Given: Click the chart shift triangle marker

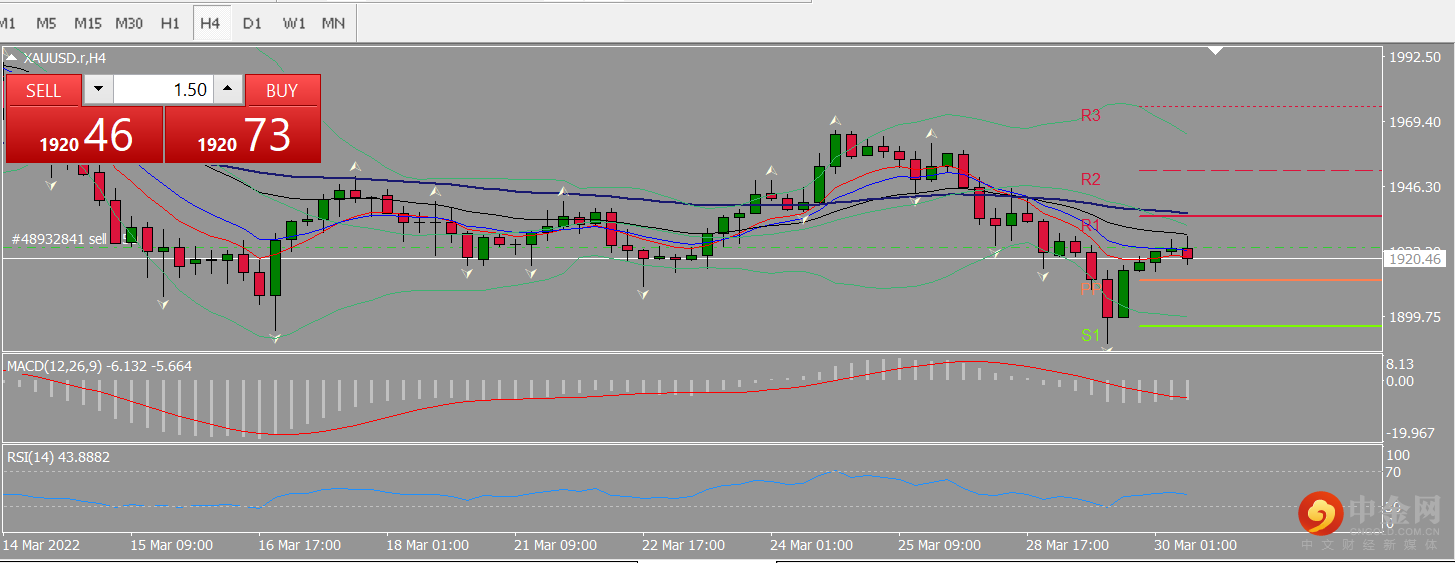Looking at the screenshot, I should click(x=1216, y=50).
